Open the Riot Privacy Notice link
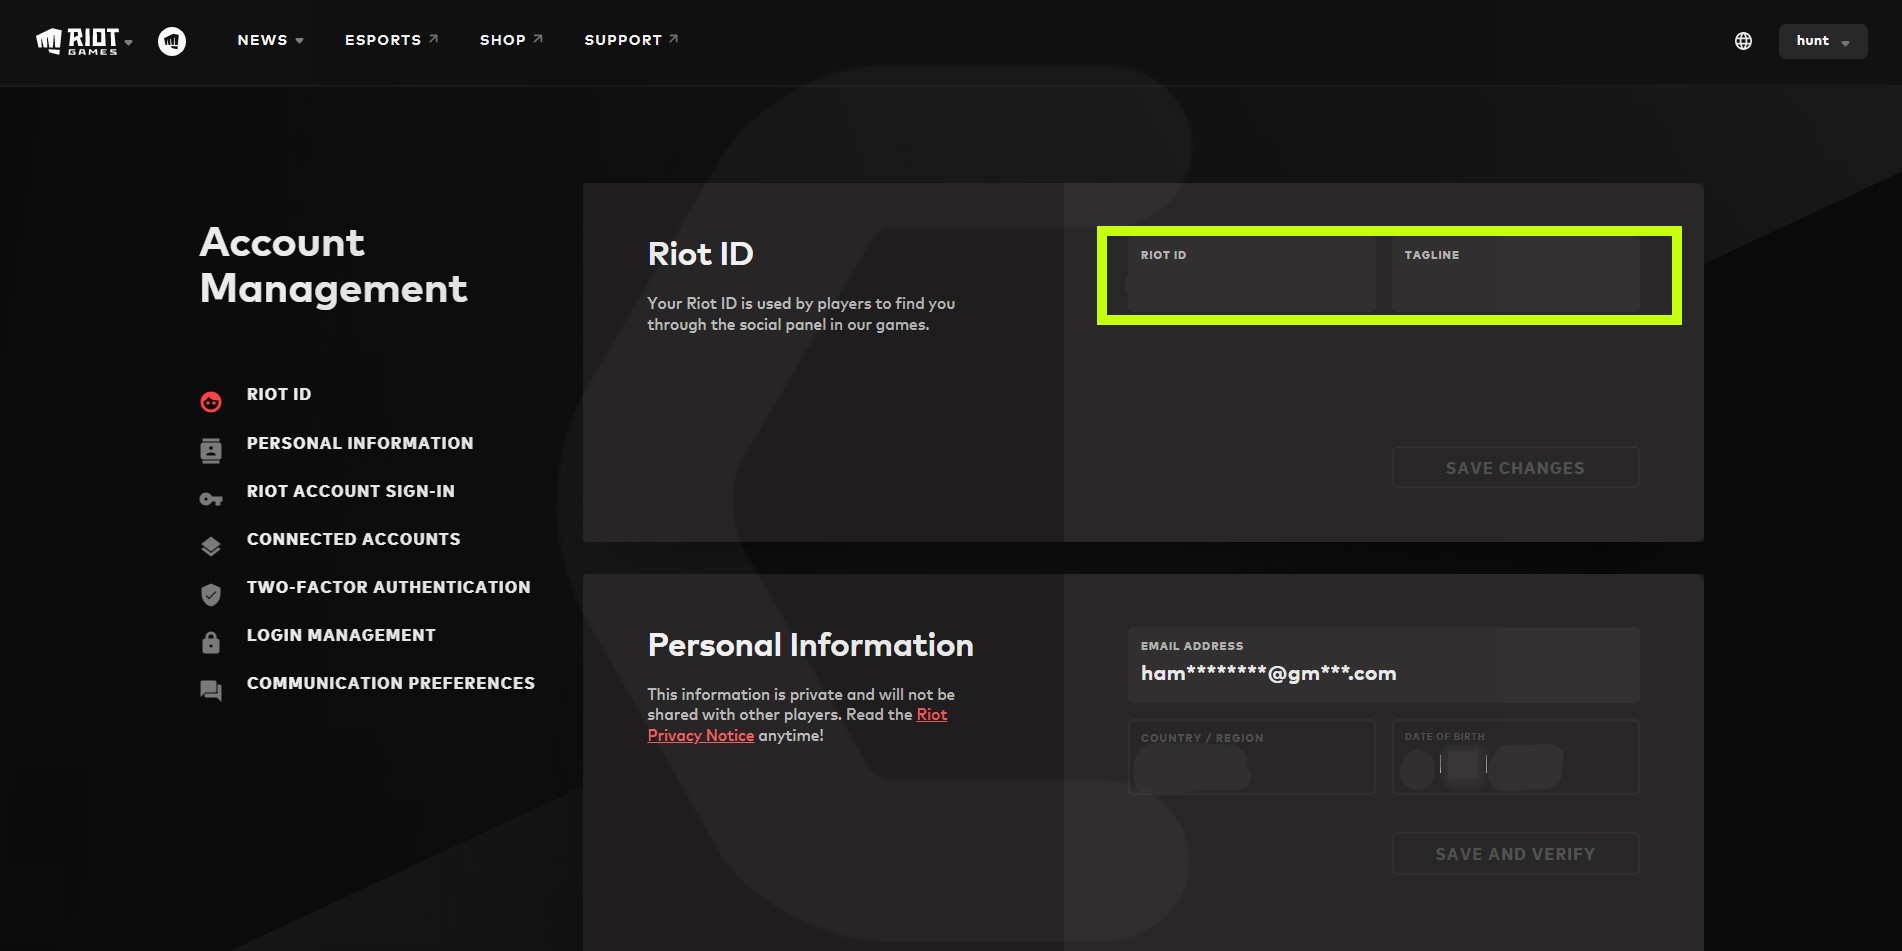This screenshot has width=1902, height=951. [797, 725]
